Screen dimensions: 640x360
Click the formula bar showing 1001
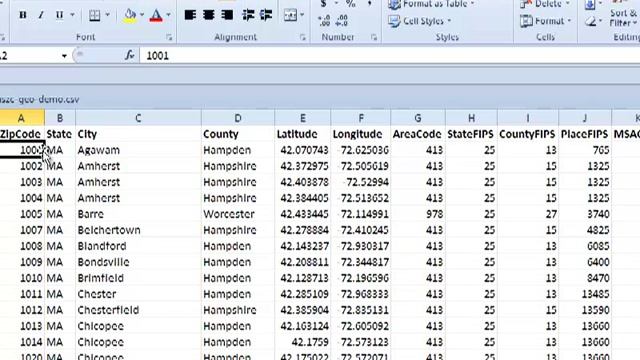click(390, 56)
